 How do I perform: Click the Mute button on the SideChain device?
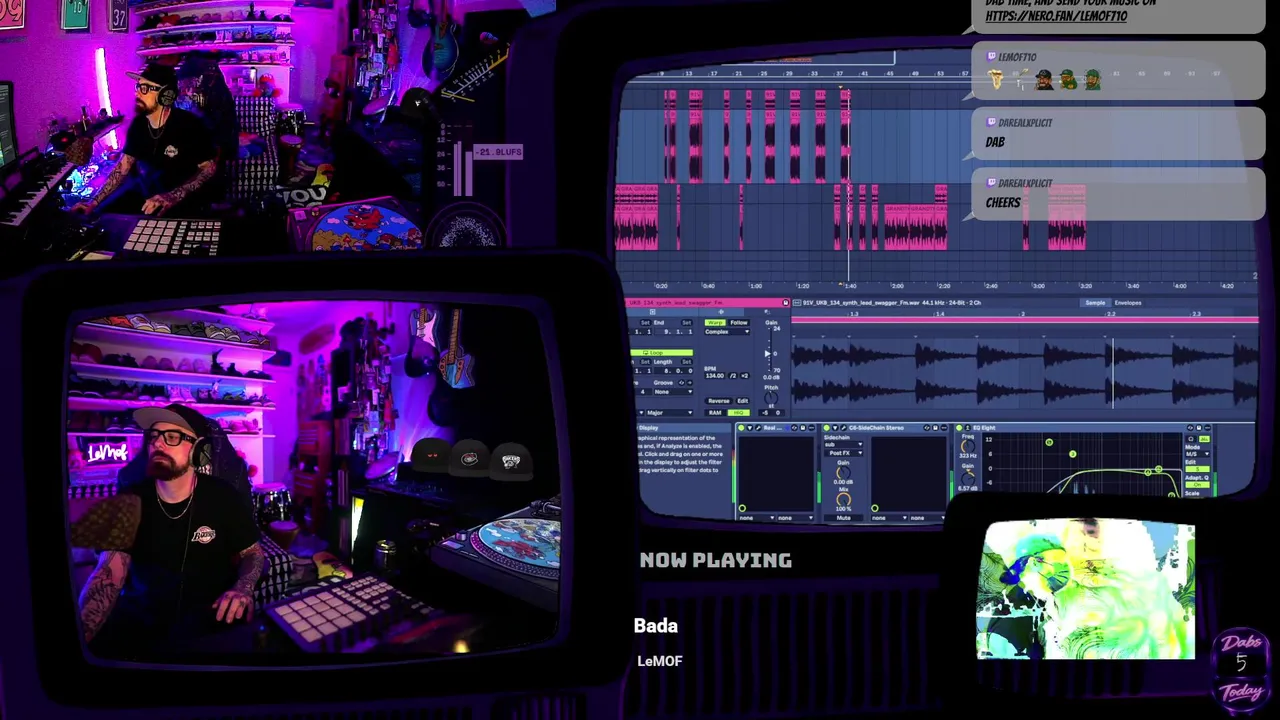(x=843, y=518)
